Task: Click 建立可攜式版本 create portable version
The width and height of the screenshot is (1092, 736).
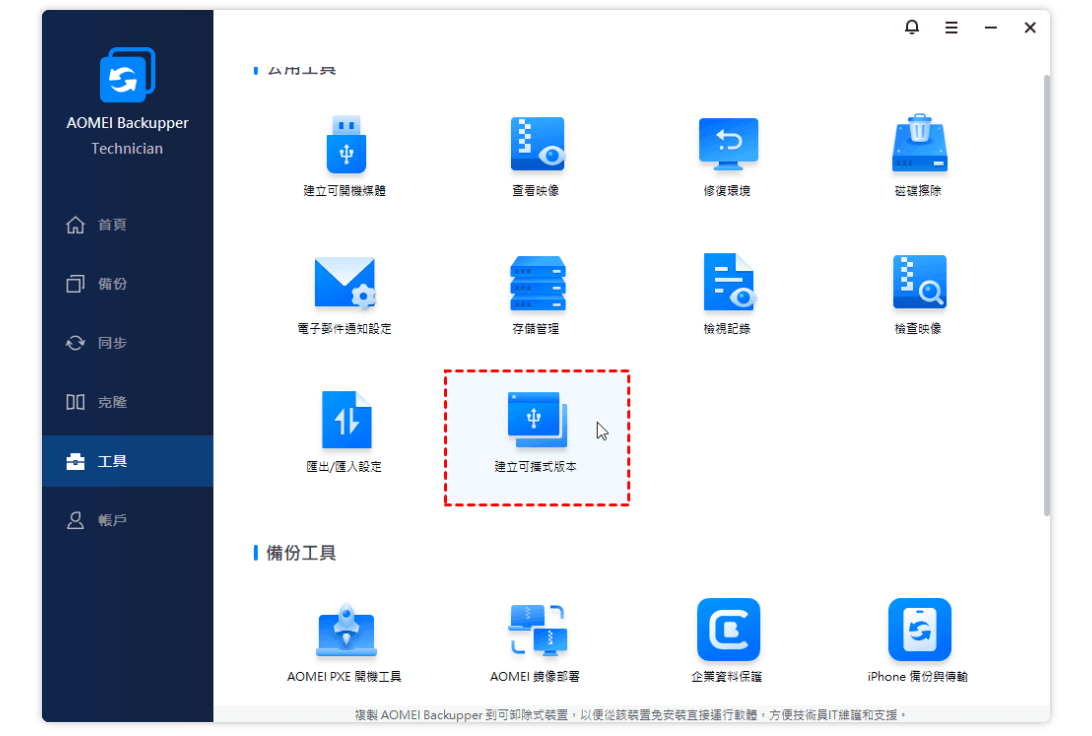Action: (537, 437)
